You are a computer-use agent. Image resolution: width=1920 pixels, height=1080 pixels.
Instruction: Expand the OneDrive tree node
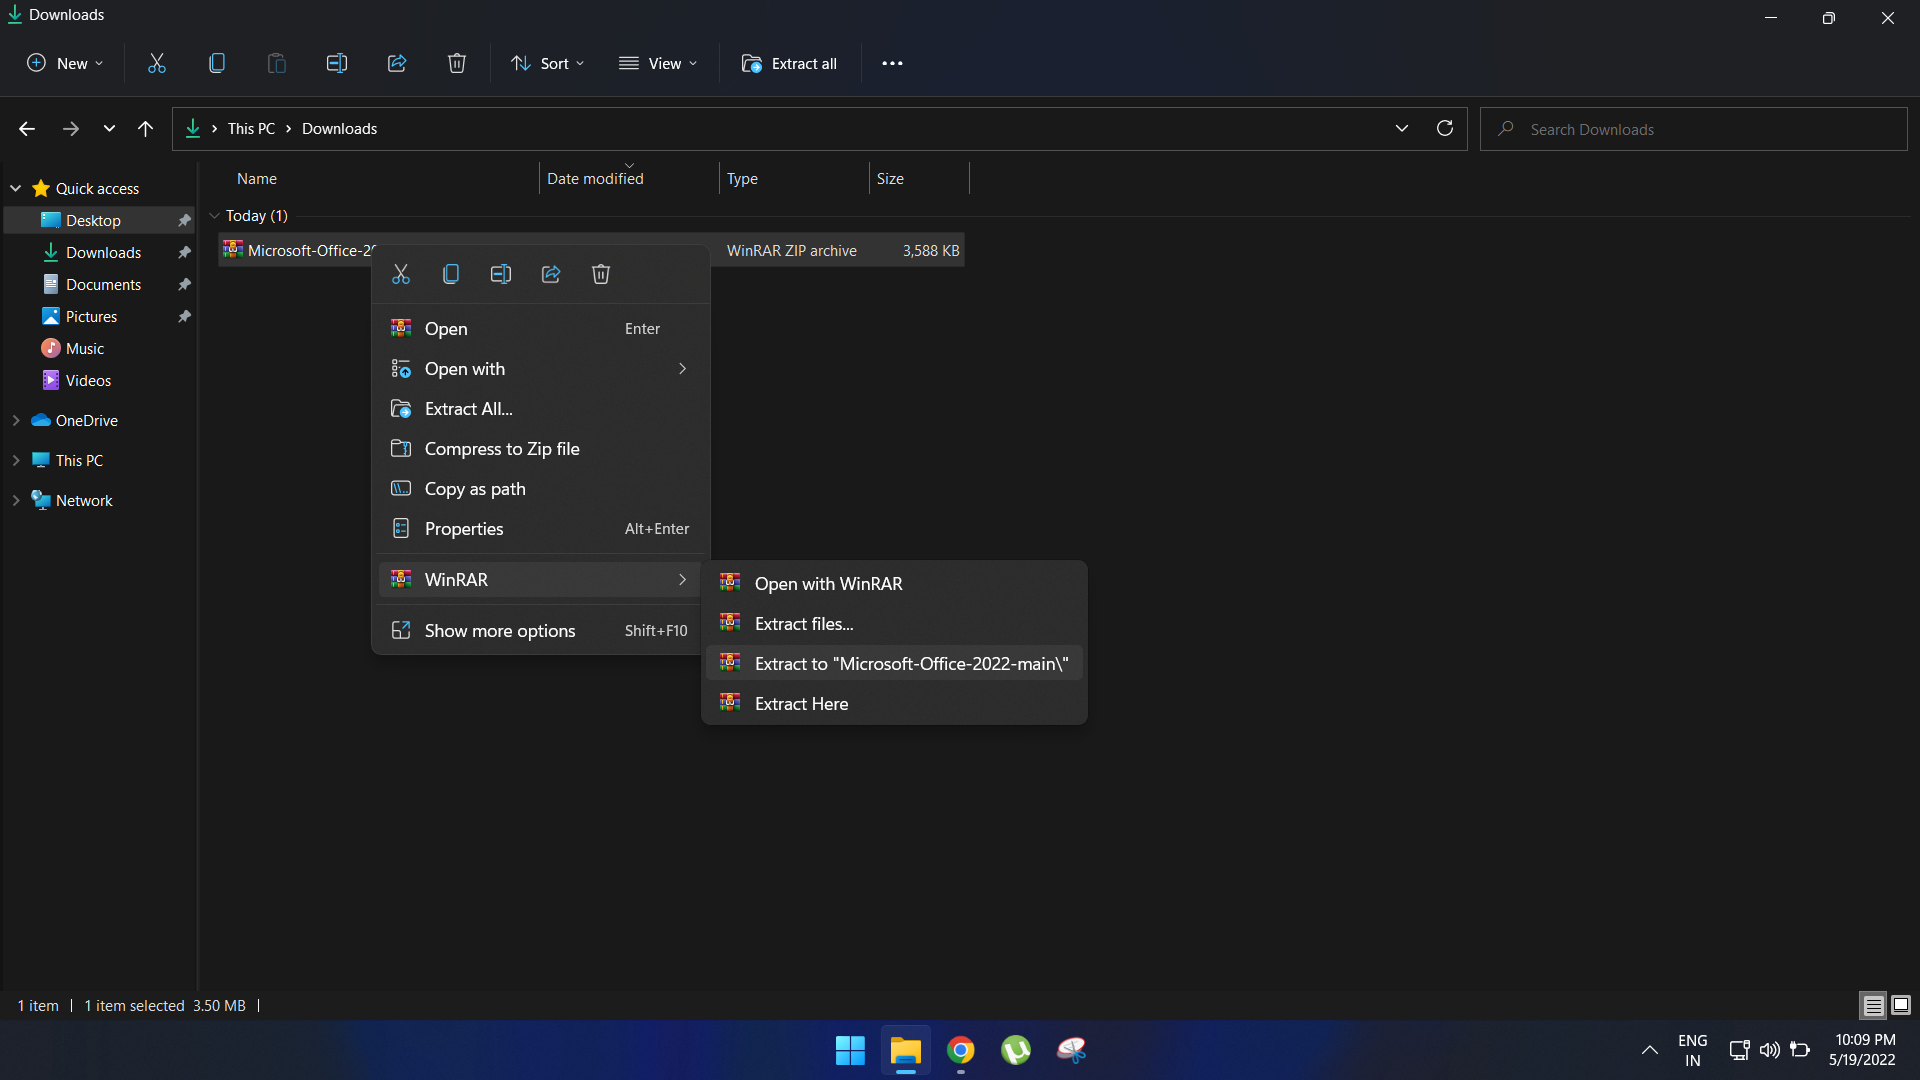click(16, 420)
